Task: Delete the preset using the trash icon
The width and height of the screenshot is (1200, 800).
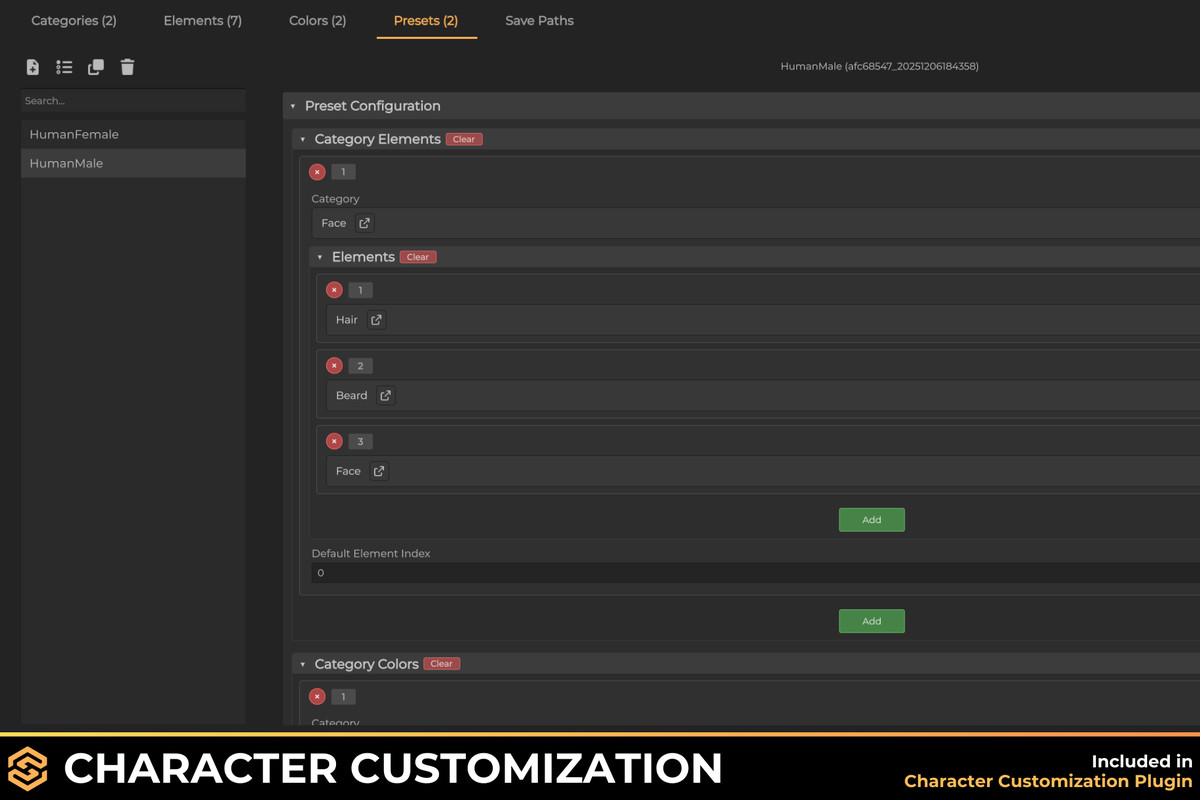Action: [x=127, y=67]
